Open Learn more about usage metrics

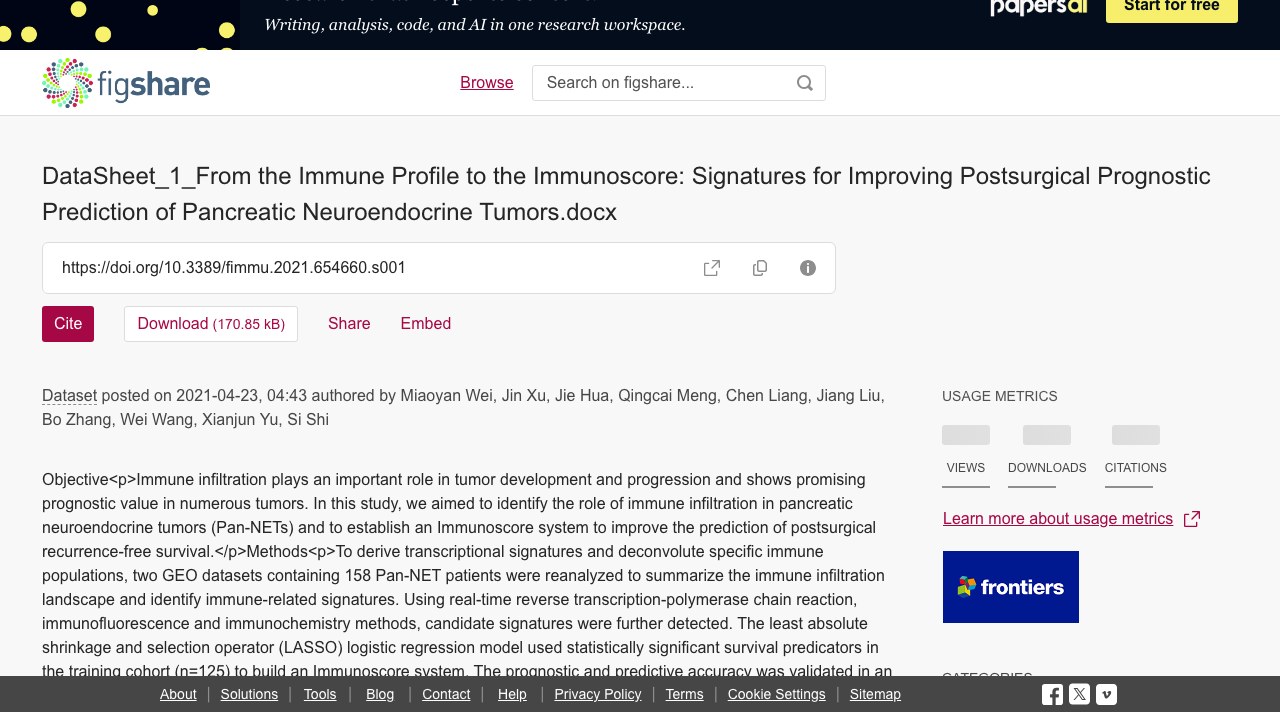1058,519
